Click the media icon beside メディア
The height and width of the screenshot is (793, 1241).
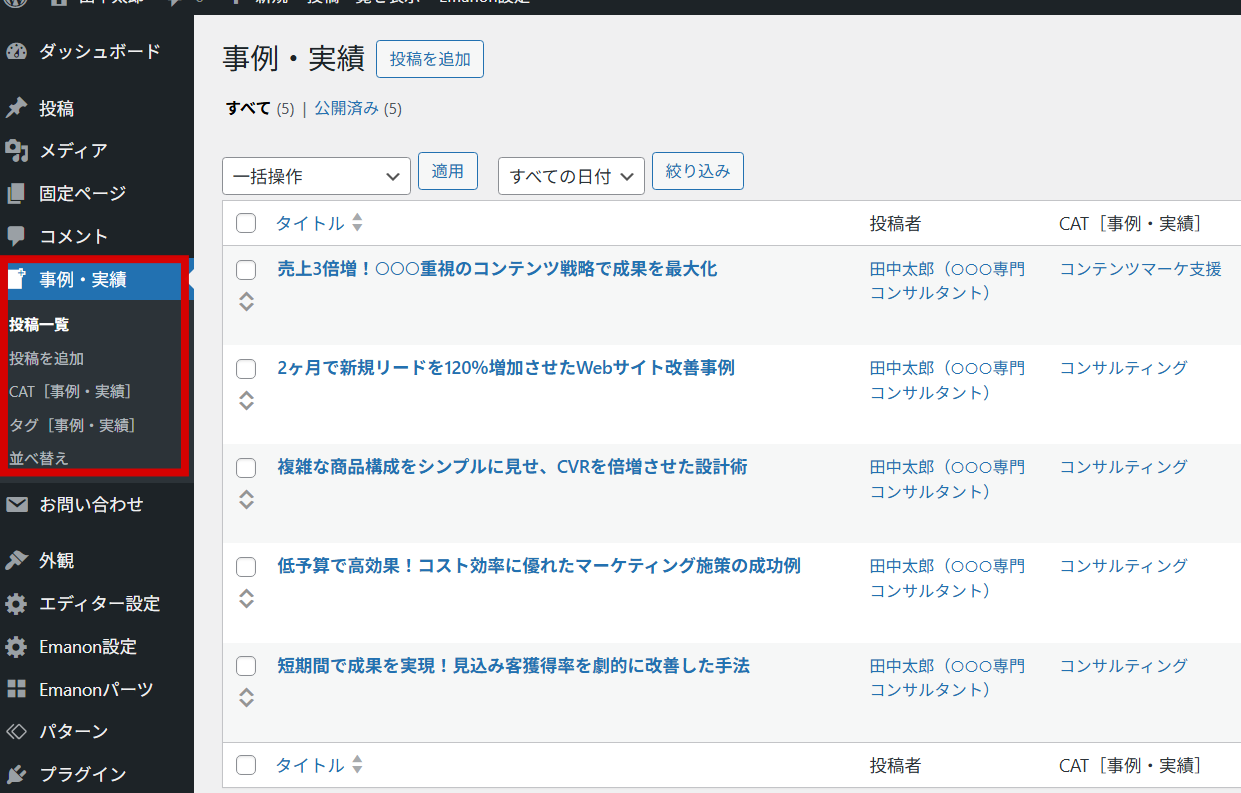(x=16, y=151)
